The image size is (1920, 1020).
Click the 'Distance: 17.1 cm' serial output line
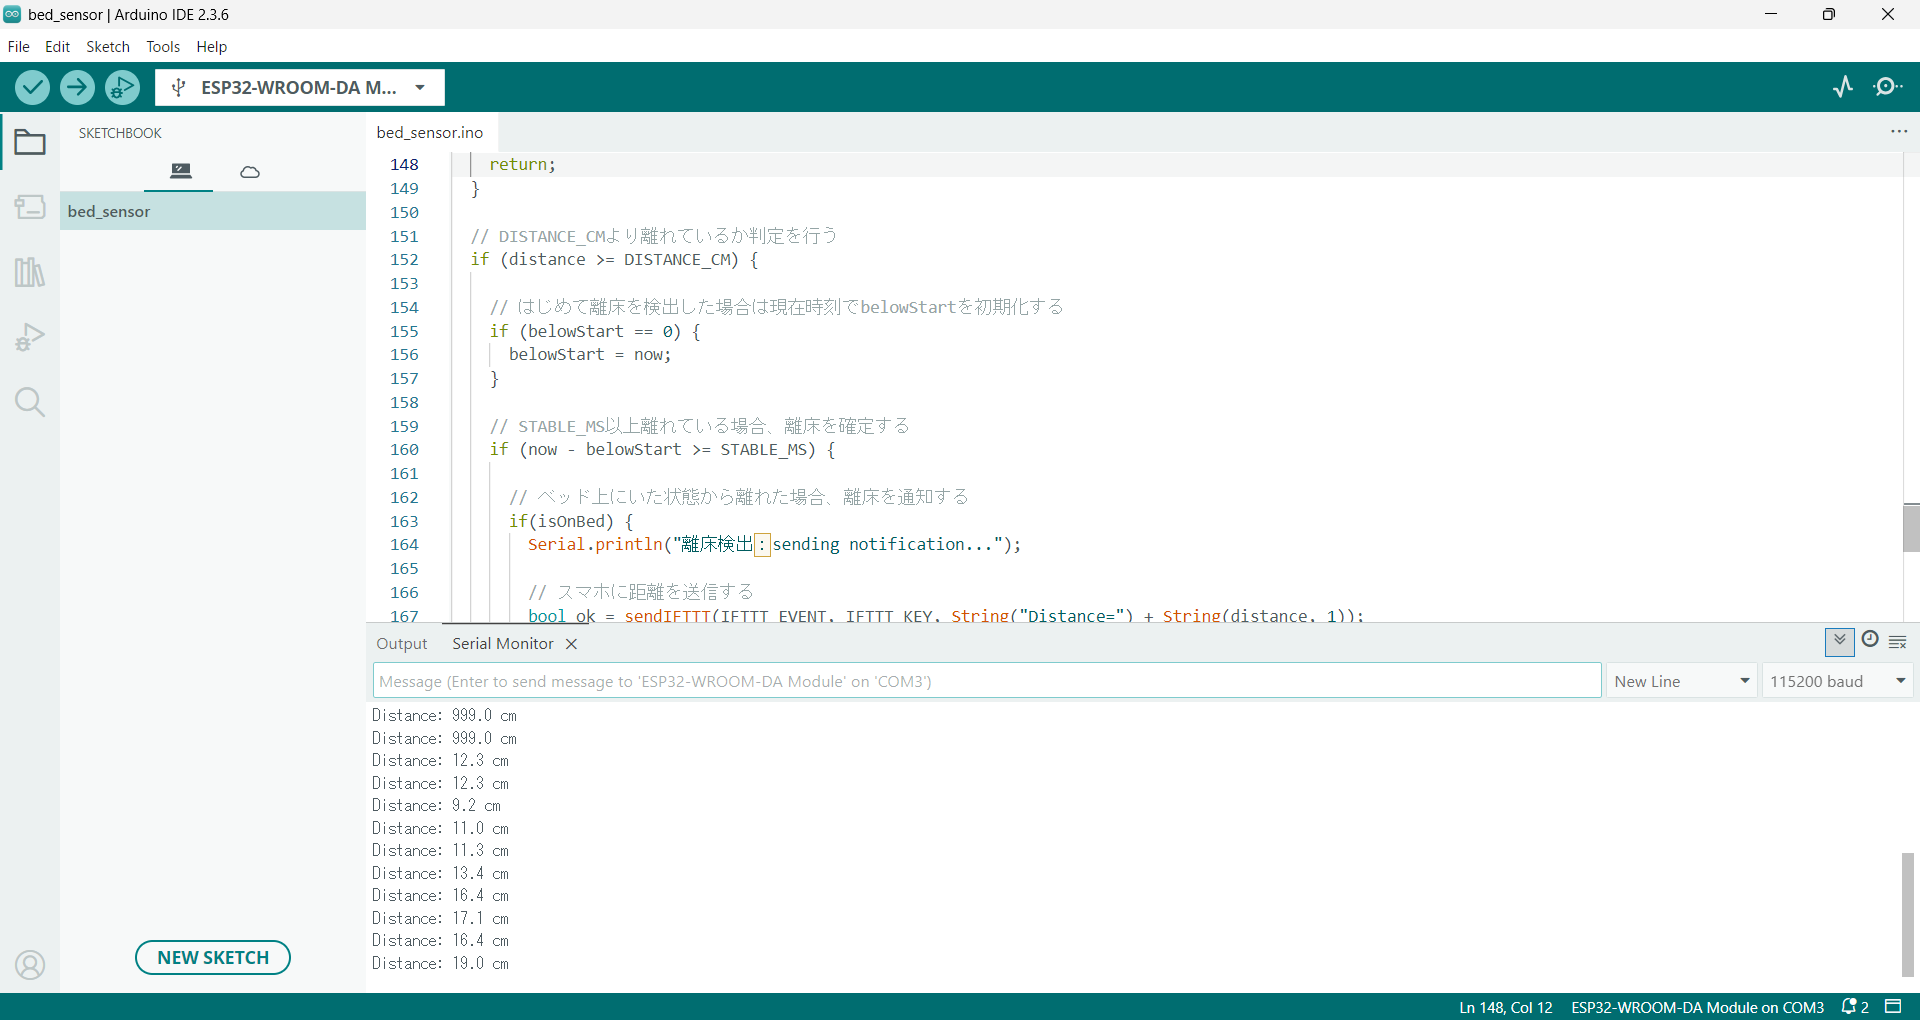pos(440,919)
